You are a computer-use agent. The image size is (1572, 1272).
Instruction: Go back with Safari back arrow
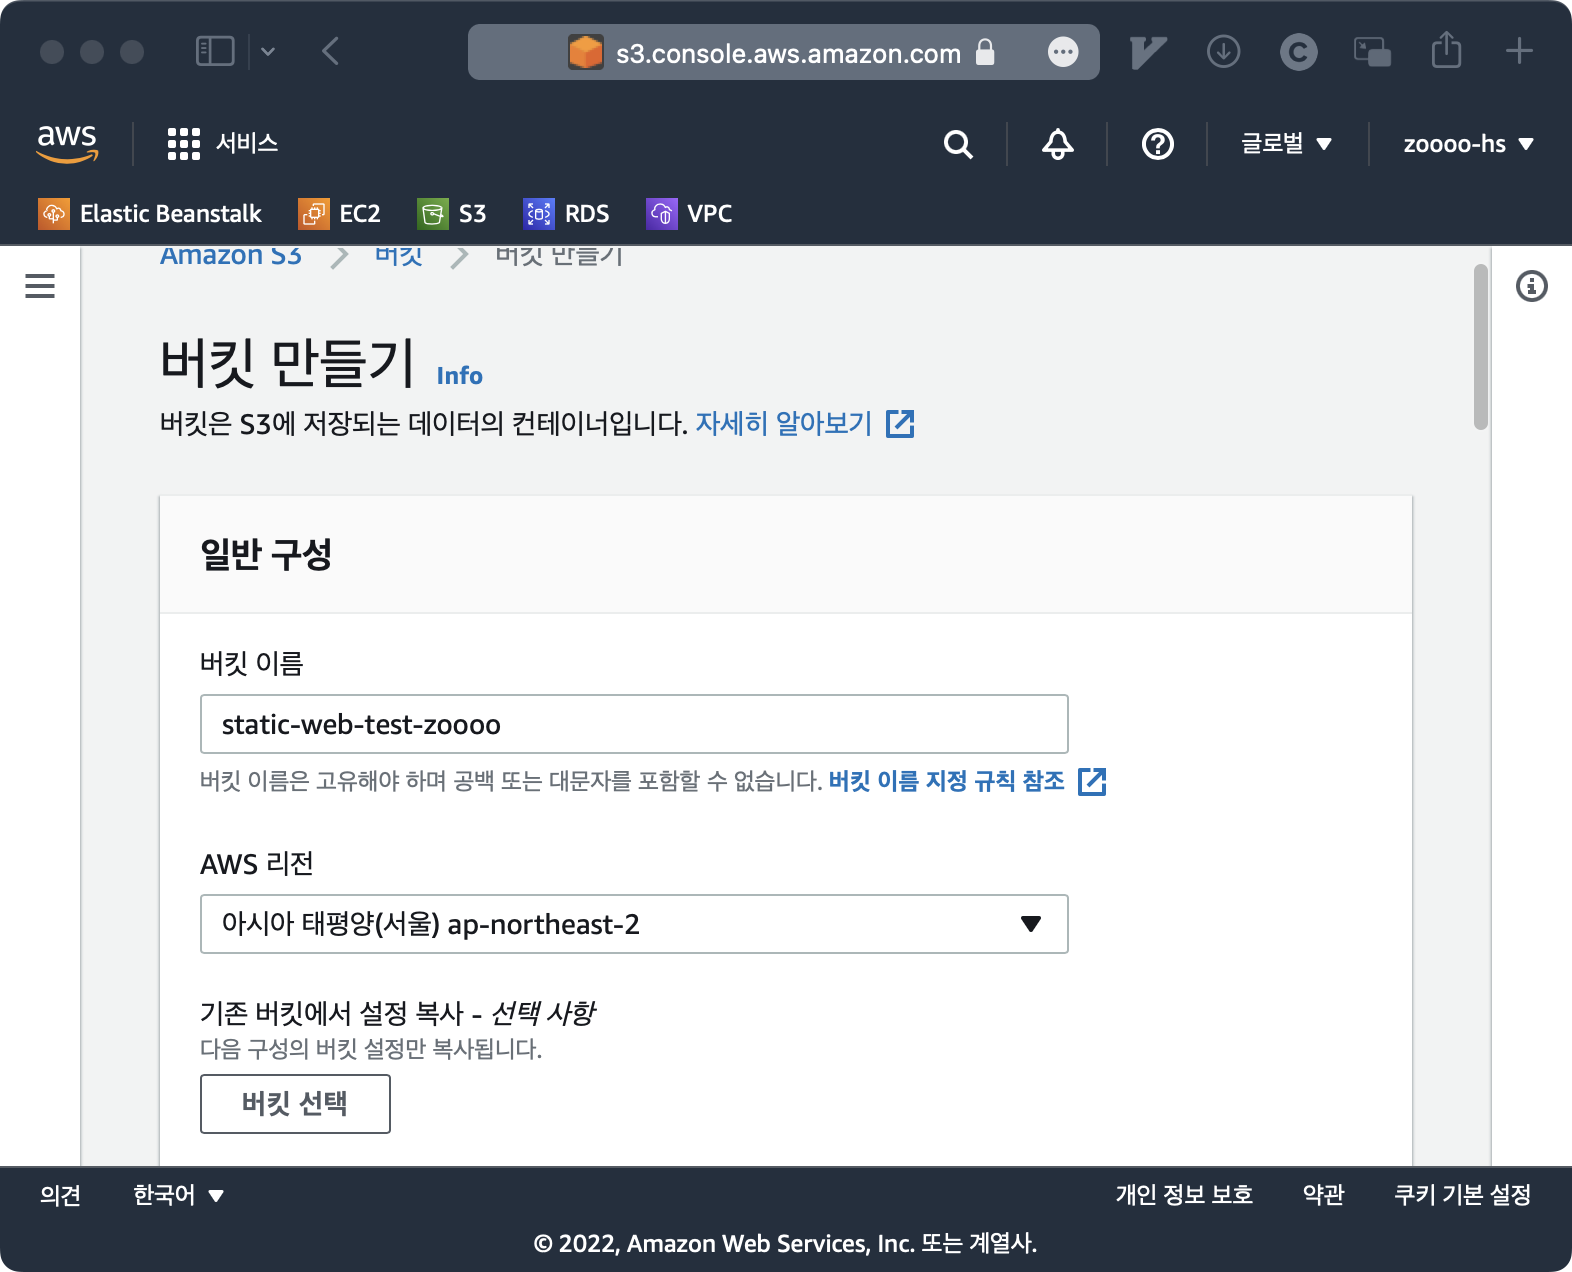pyautogui.click(x=331, y=51)
